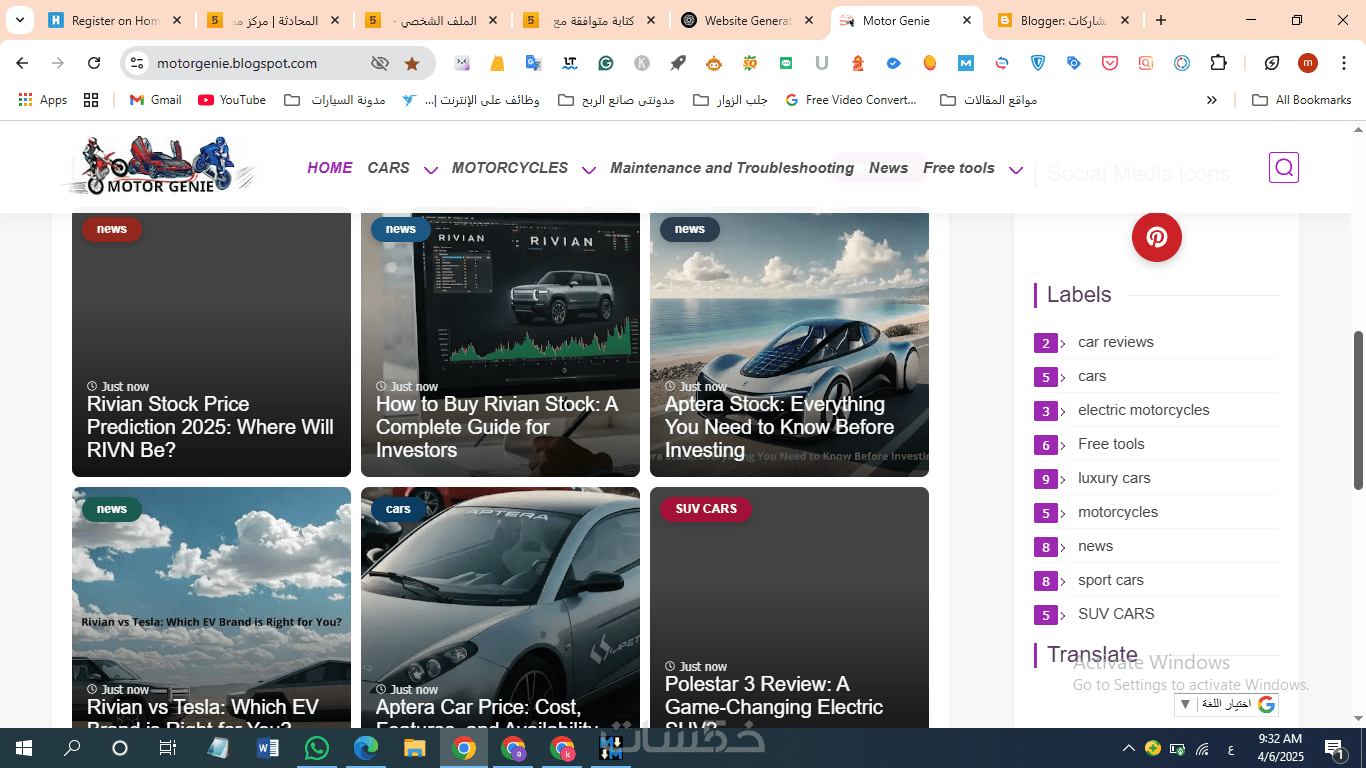Open the Translate language selector dropdown

(1226, 704)
